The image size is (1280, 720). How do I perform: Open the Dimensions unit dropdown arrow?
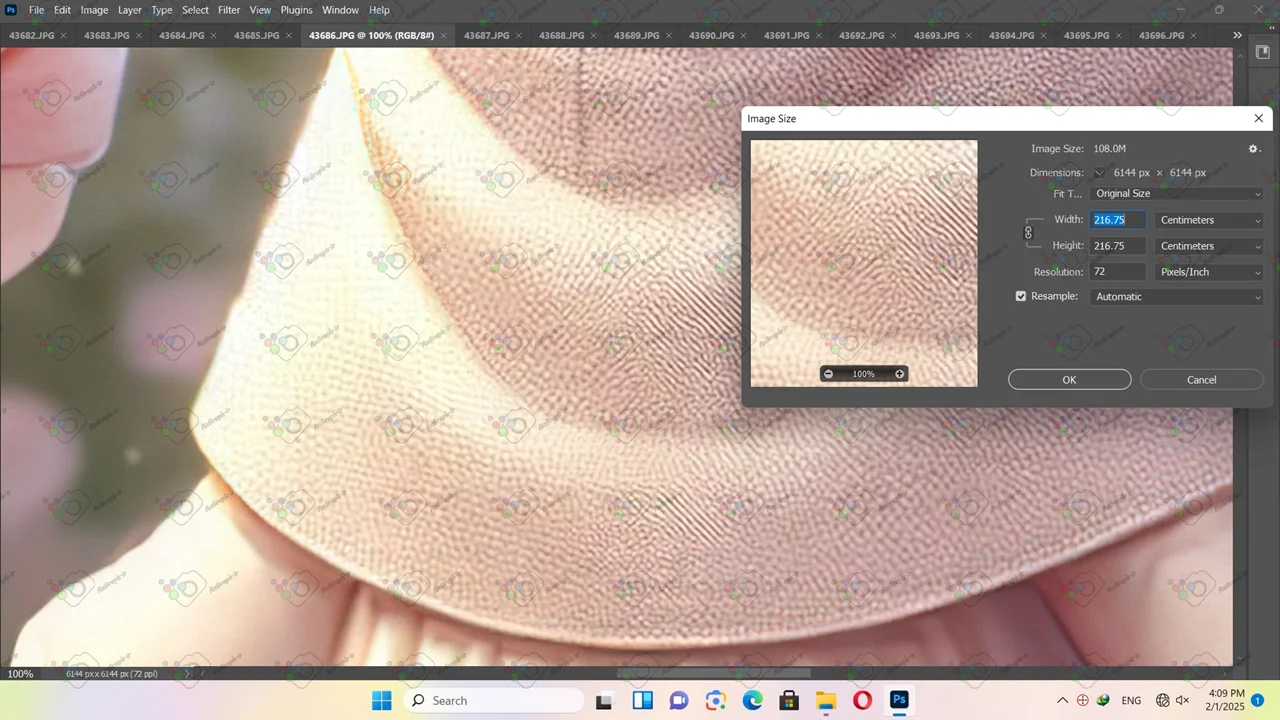[x=1099, y=173]
